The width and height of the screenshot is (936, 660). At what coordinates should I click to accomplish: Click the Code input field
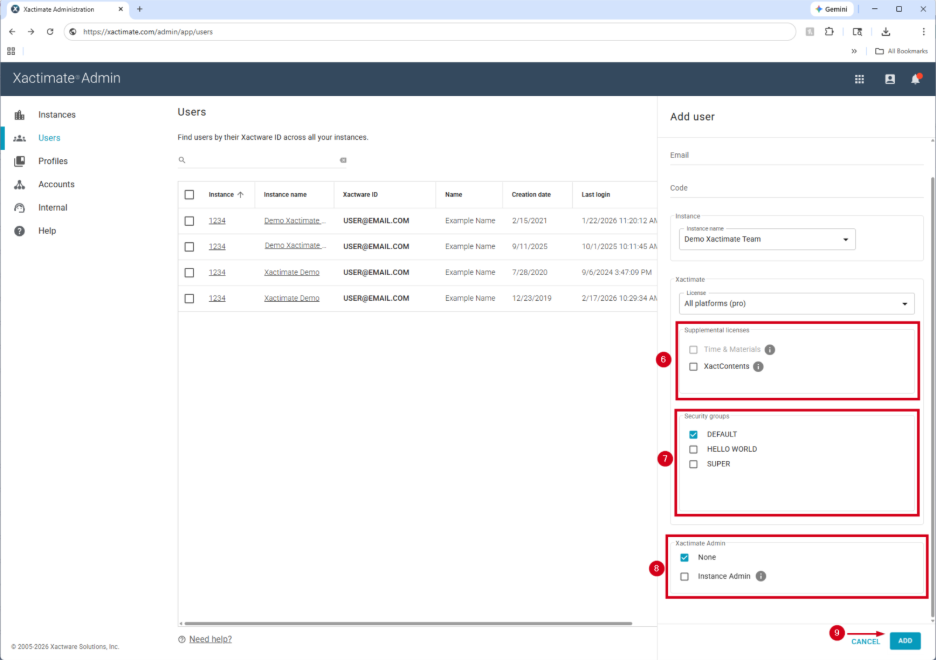click(x=796, y=188)
